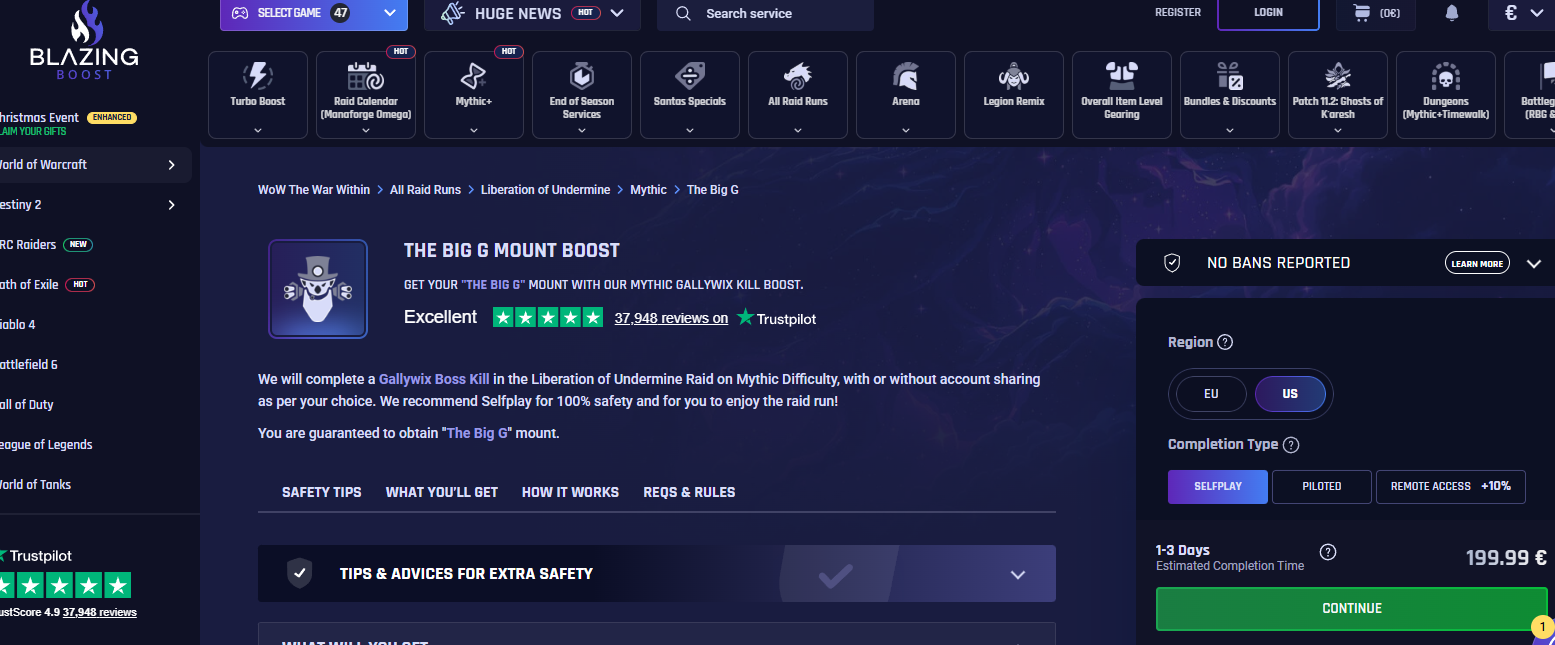Select US region
Image resolution: width=1555 pixels, height=645 pixels.
click(1290, 394)
